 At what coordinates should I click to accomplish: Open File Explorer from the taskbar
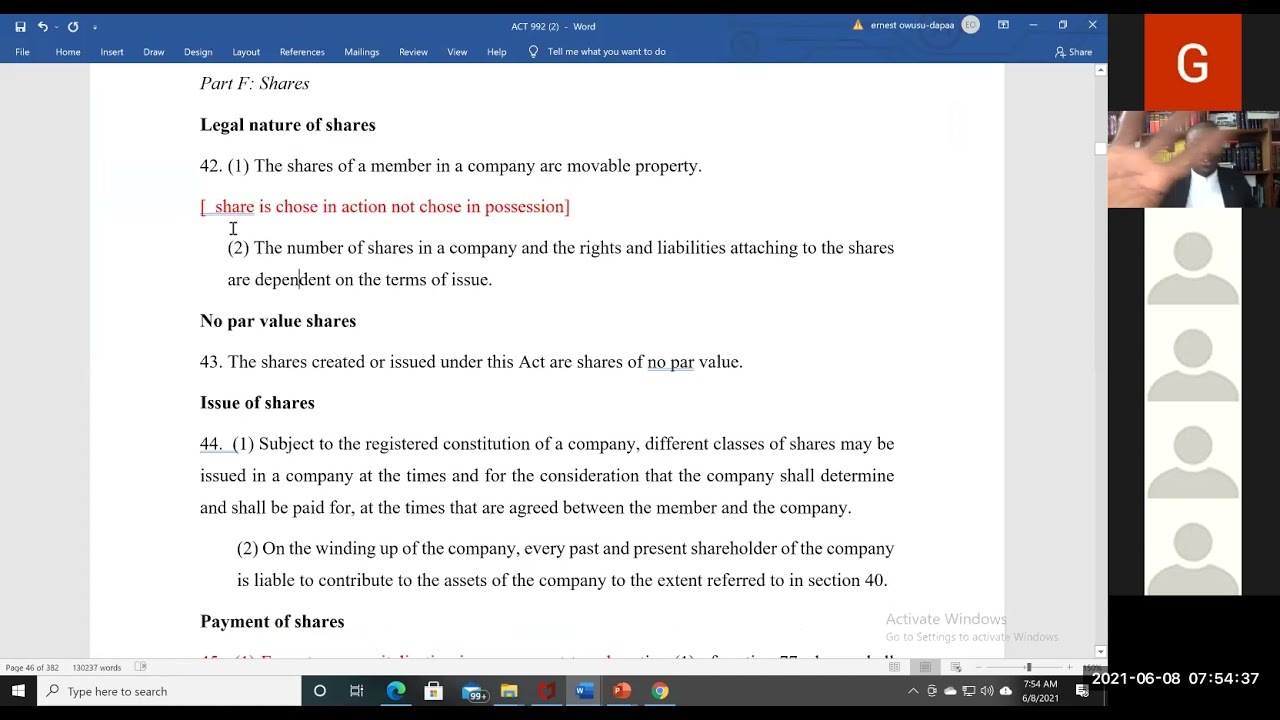pyautogui.click(x=509, y=691)
